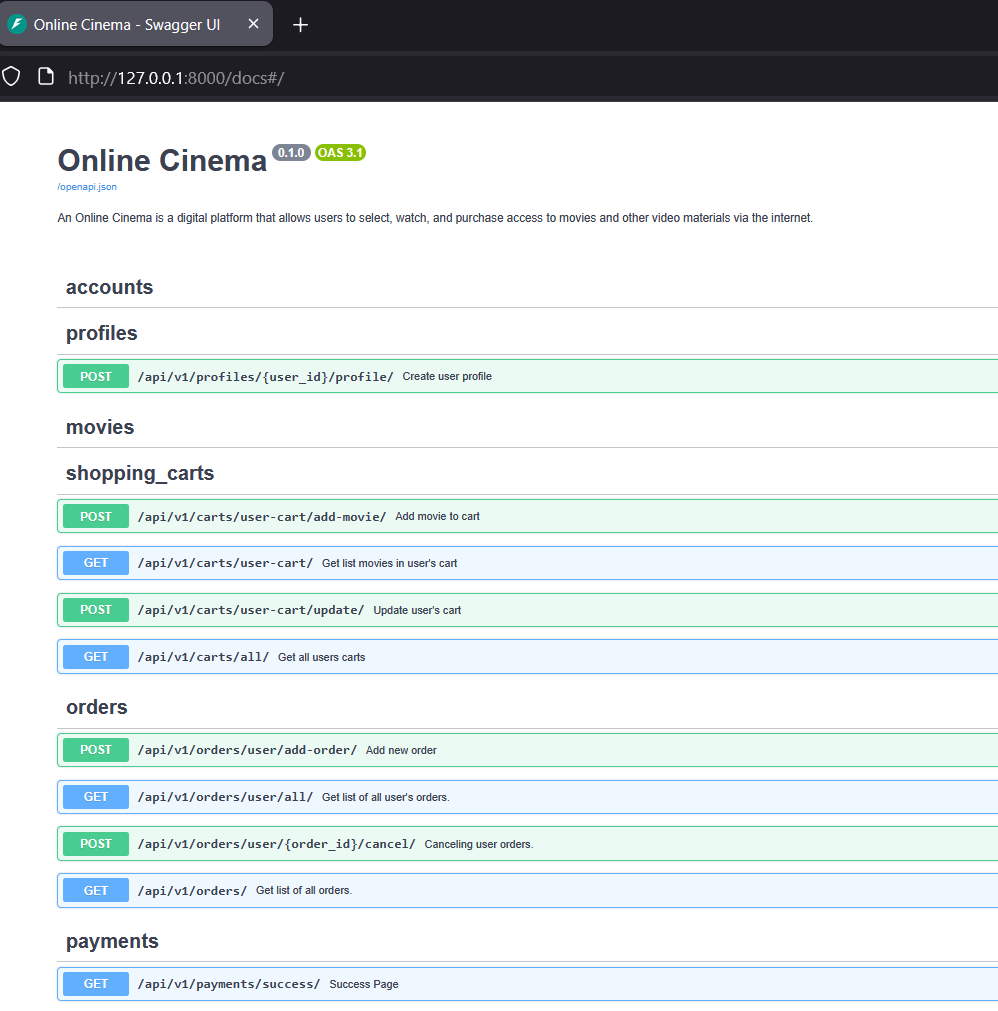Click the address bar URL field
This screenshot has height=1011, width=998.
[500, 77]
